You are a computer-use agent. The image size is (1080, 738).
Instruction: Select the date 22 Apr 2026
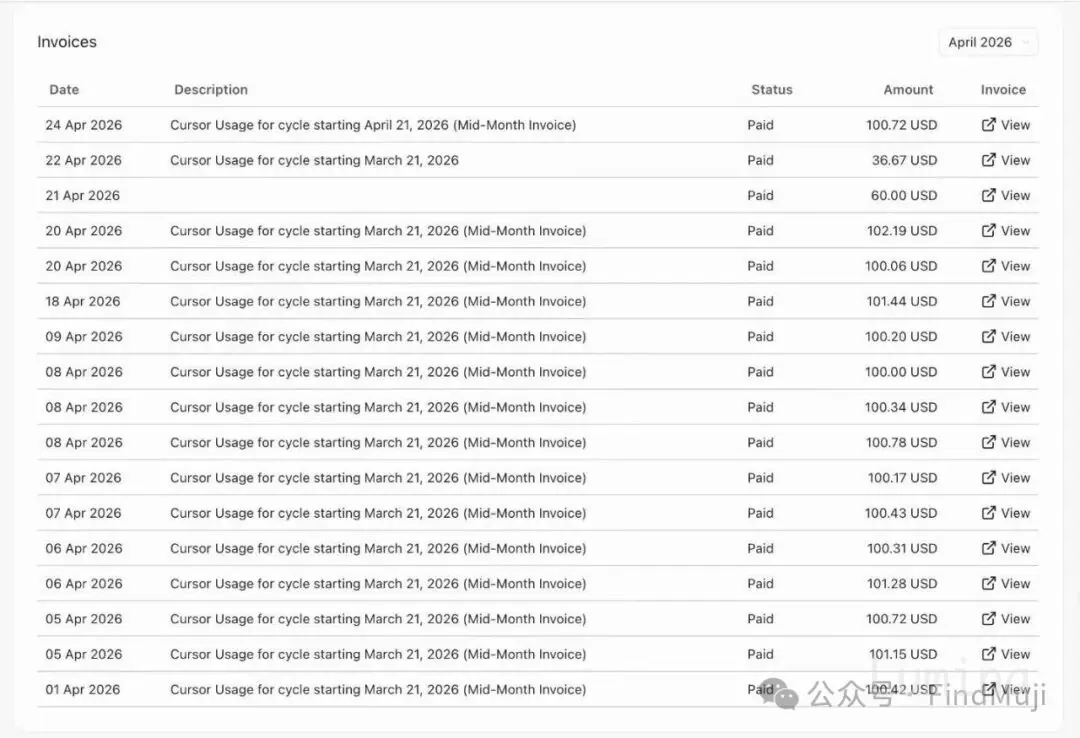83,160
